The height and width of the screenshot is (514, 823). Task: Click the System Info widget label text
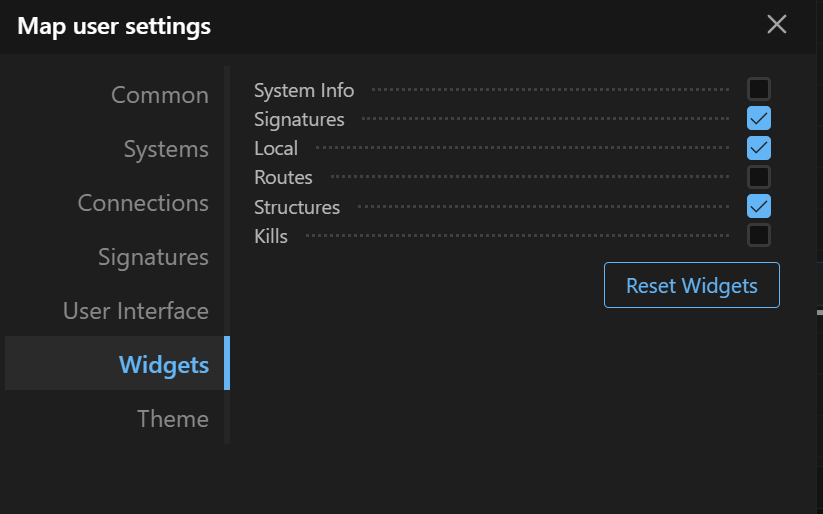click(304, 90)
